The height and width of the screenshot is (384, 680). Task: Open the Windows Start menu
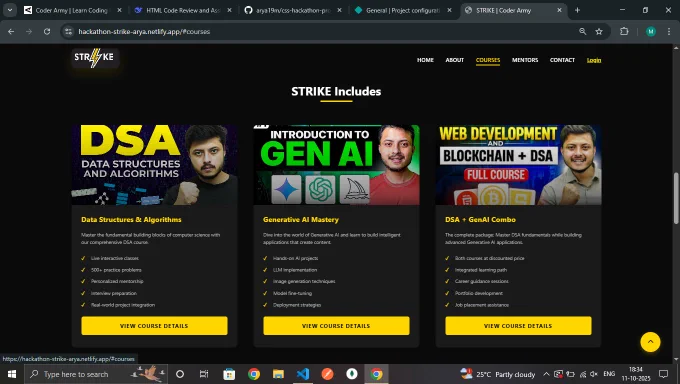pyautogui.click(x=12, y=374)
